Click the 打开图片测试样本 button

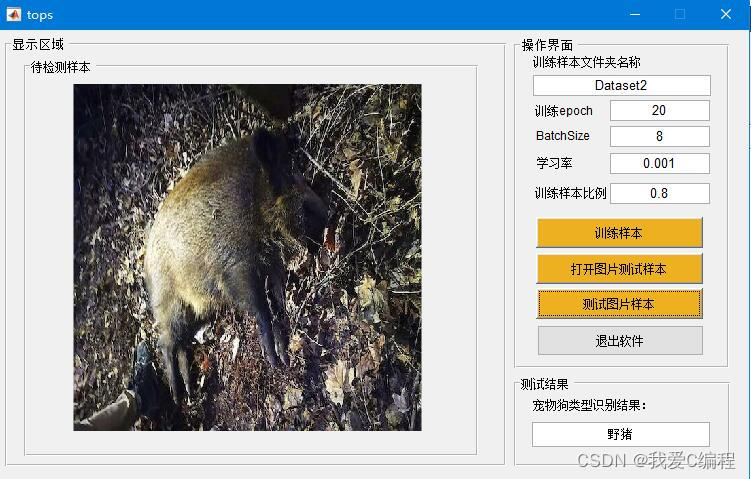pyautogui.click(x=619, y=269)
